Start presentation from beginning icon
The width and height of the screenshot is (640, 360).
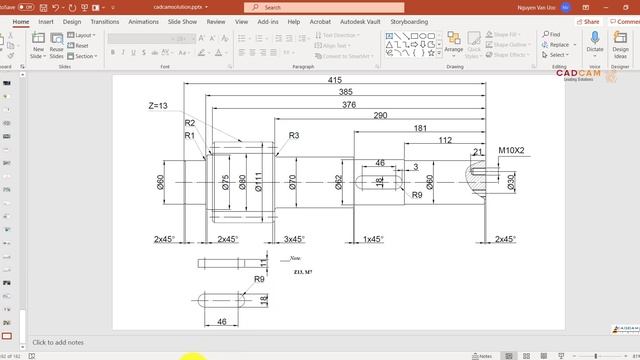84,7
